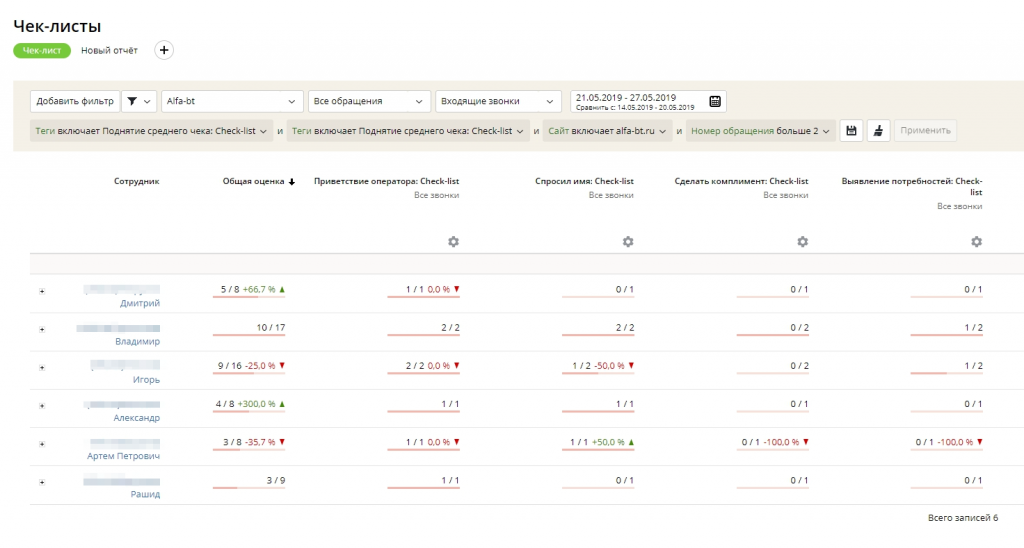Image resolution: width=1024 pixels, height=548 pixels.
Task: Click the clear filters broom icon
Action: tap(878, 131)
